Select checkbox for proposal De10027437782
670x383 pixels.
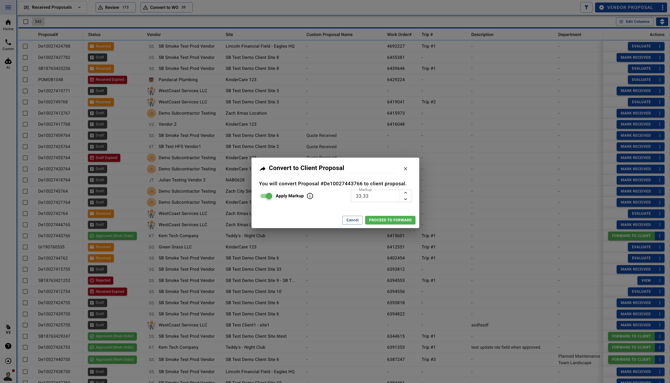pyautogui.click(x=26, y=57)
